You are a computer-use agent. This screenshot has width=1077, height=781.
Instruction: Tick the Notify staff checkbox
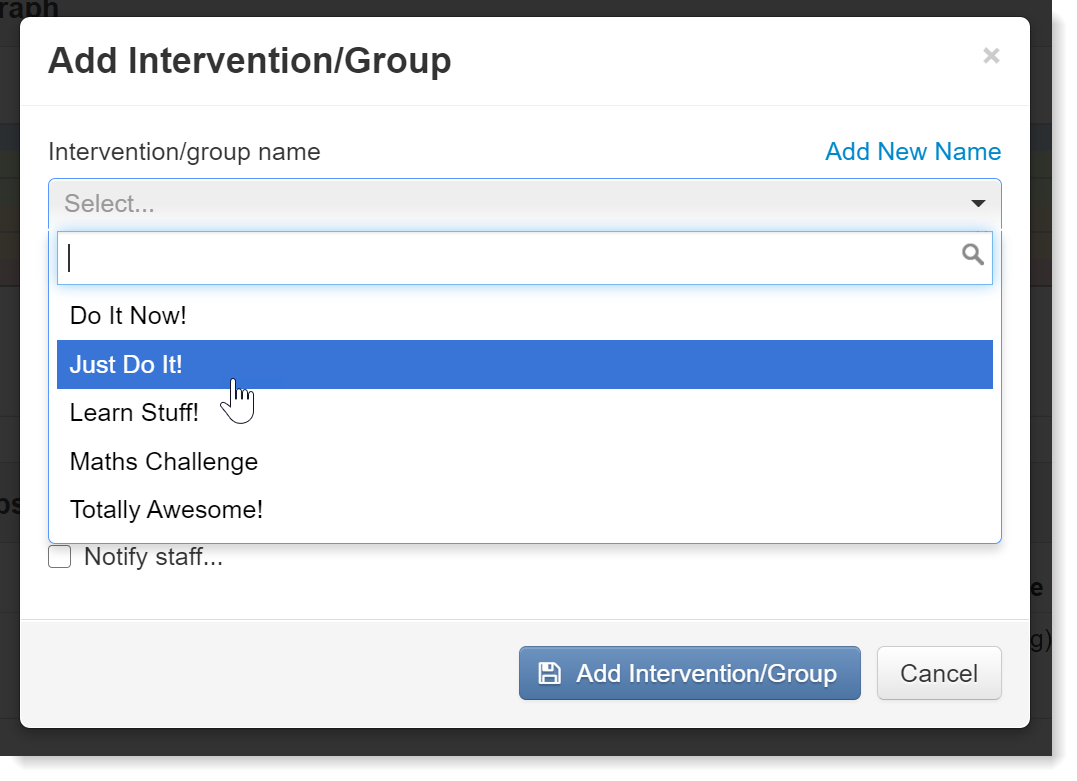[60, 556]
